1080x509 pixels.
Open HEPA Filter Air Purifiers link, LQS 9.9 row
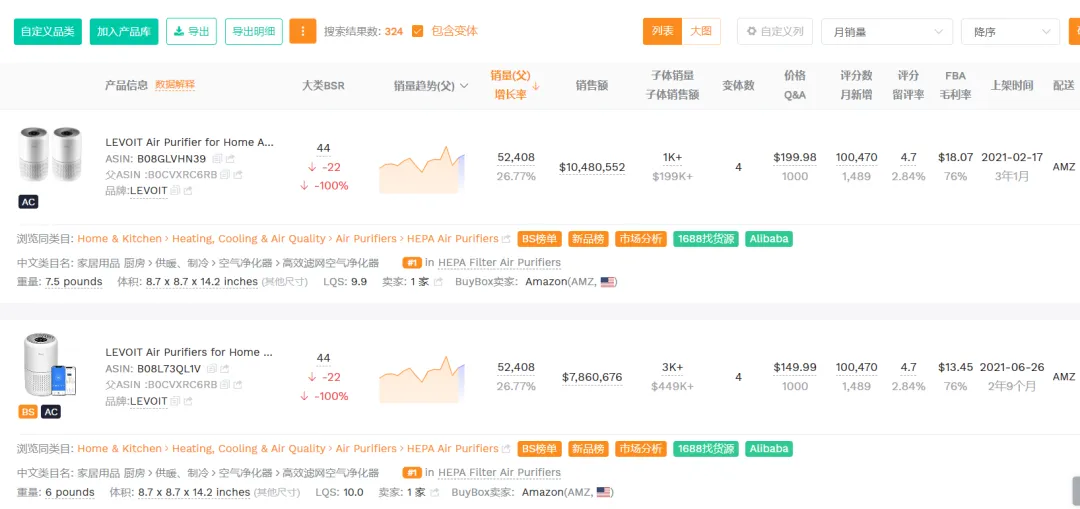pyautogui.click(x=499, y=262)
